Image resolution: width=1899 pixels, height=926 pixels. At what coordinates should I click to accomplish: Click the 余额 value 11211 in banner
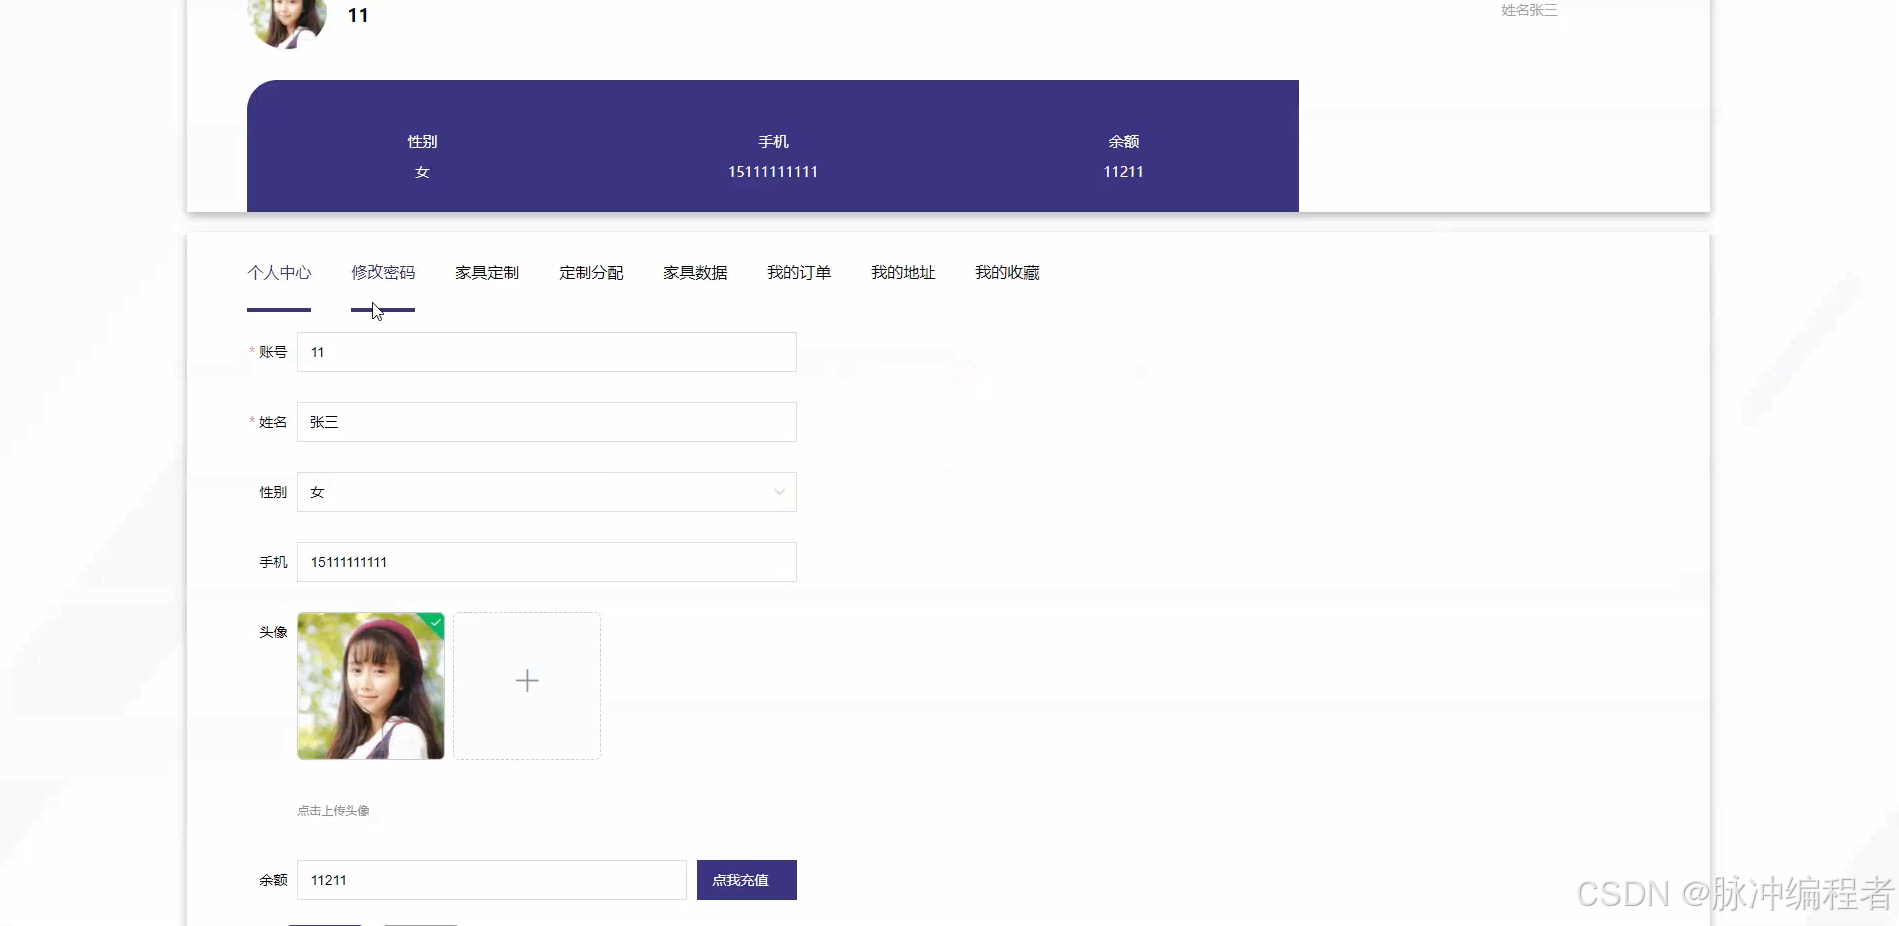1123,172
